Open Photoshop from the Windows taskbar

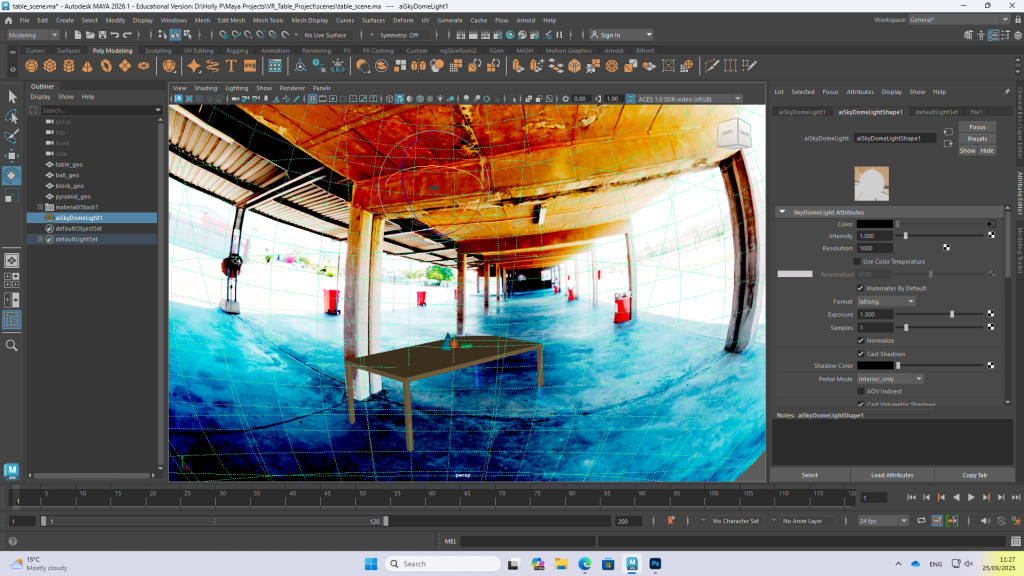pyautogui.click(x=656, y=564)
